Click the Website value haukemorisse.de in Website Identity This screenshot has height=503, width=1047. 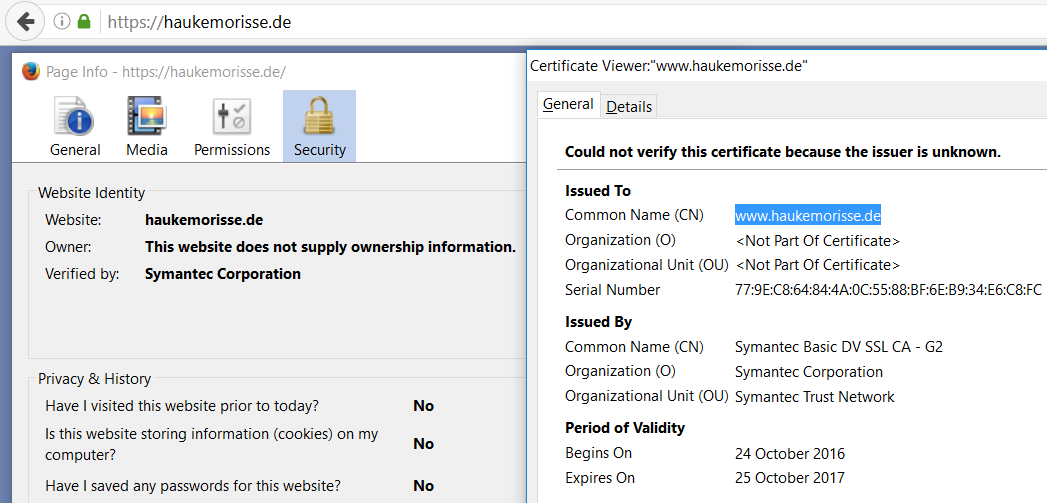(x=204, y=220)
